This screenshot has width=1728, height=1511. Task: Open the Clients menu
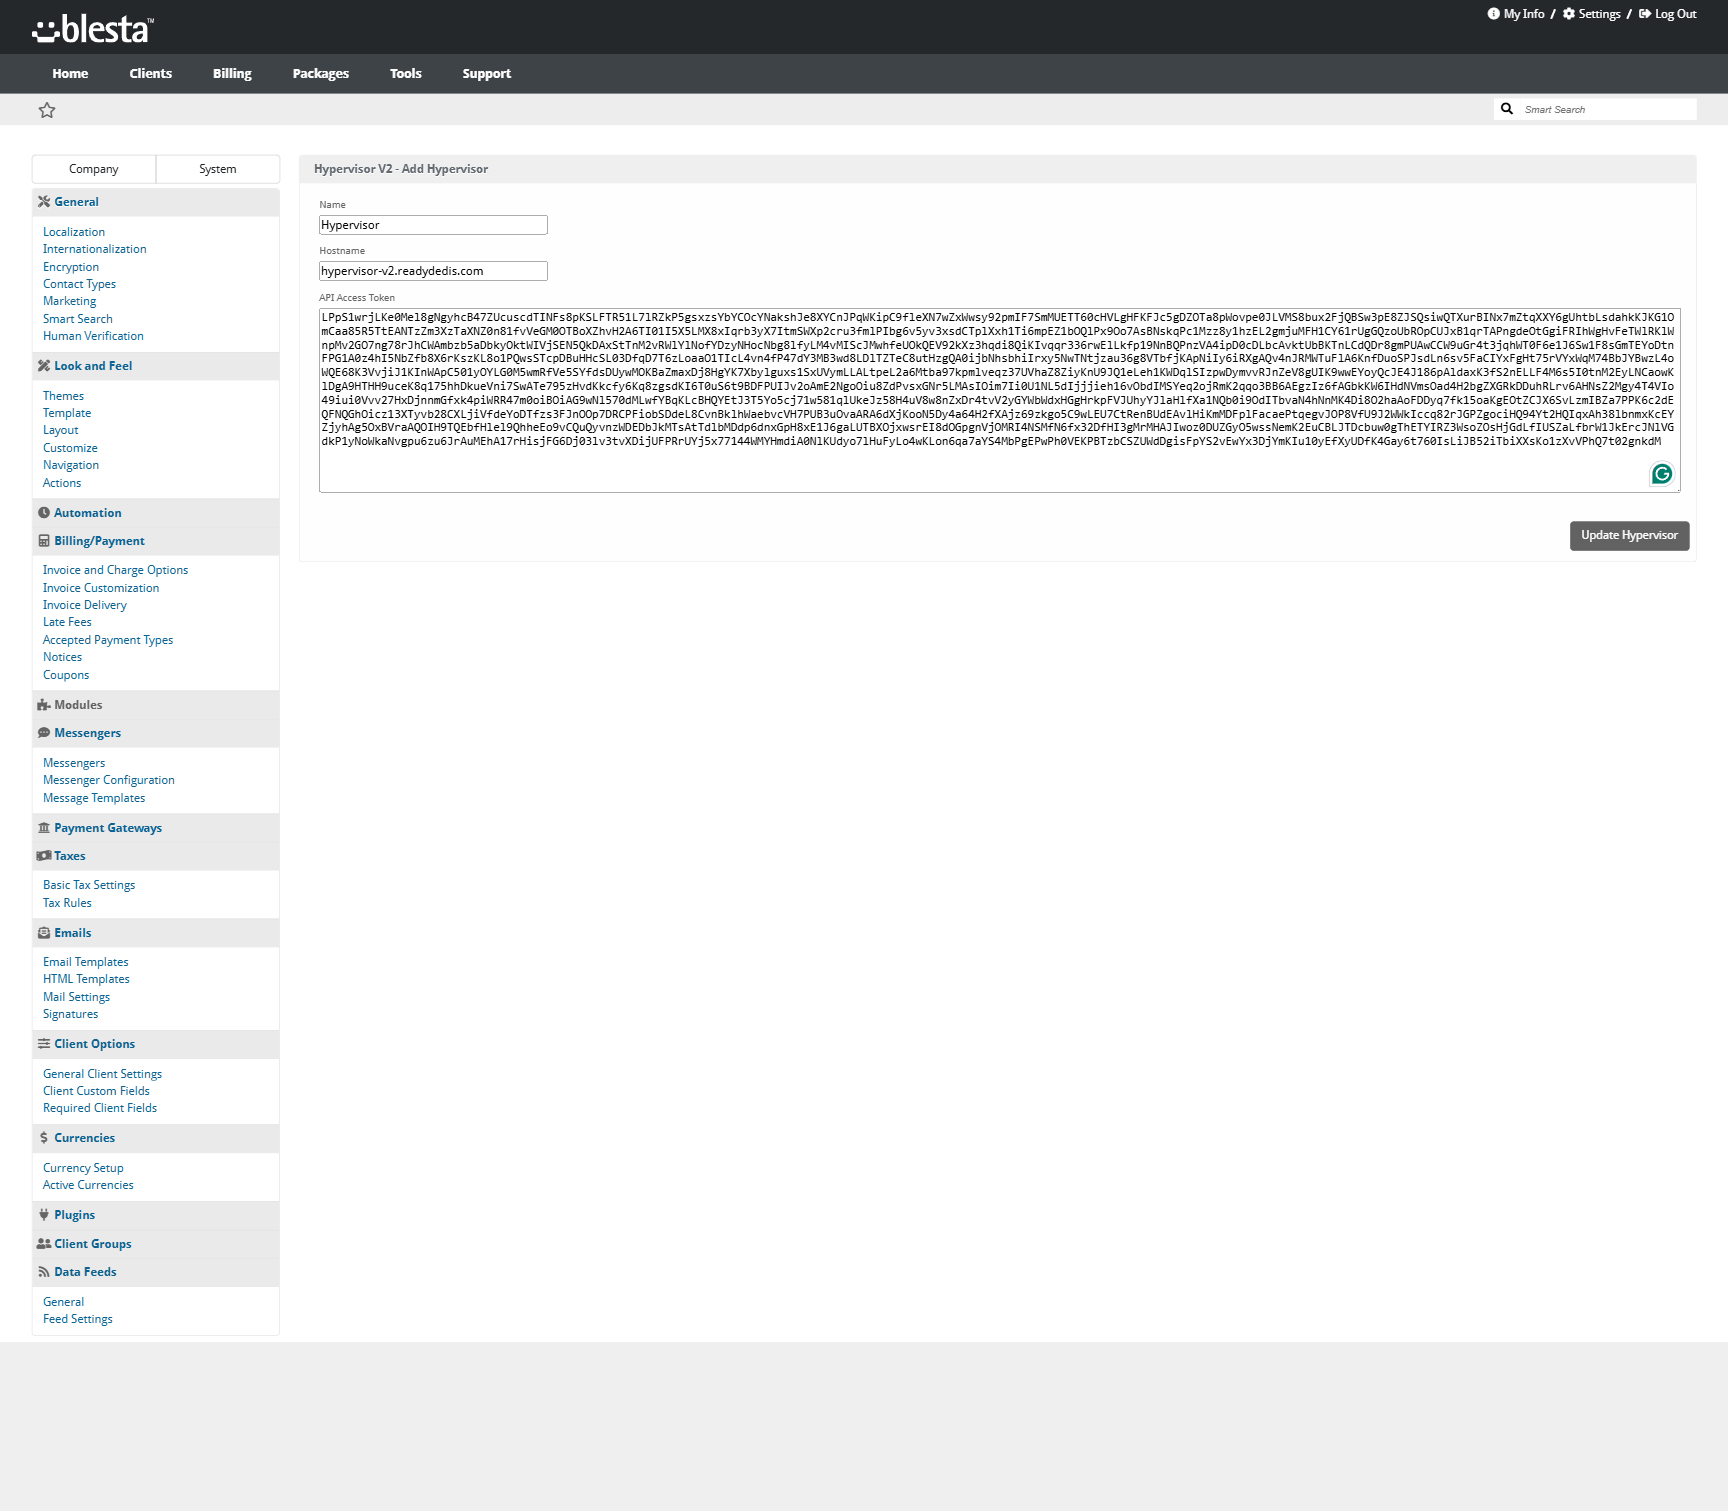click(150, 74)
